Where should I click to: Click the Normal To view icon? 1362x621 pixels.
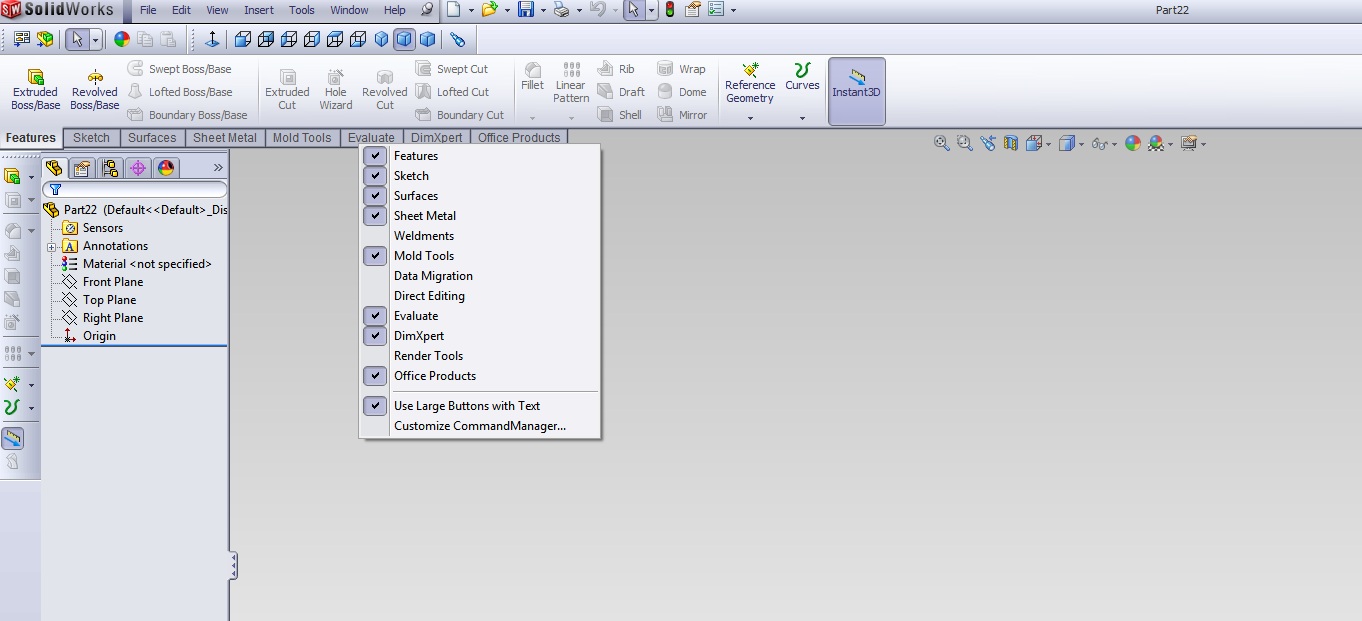pos(212,39)
